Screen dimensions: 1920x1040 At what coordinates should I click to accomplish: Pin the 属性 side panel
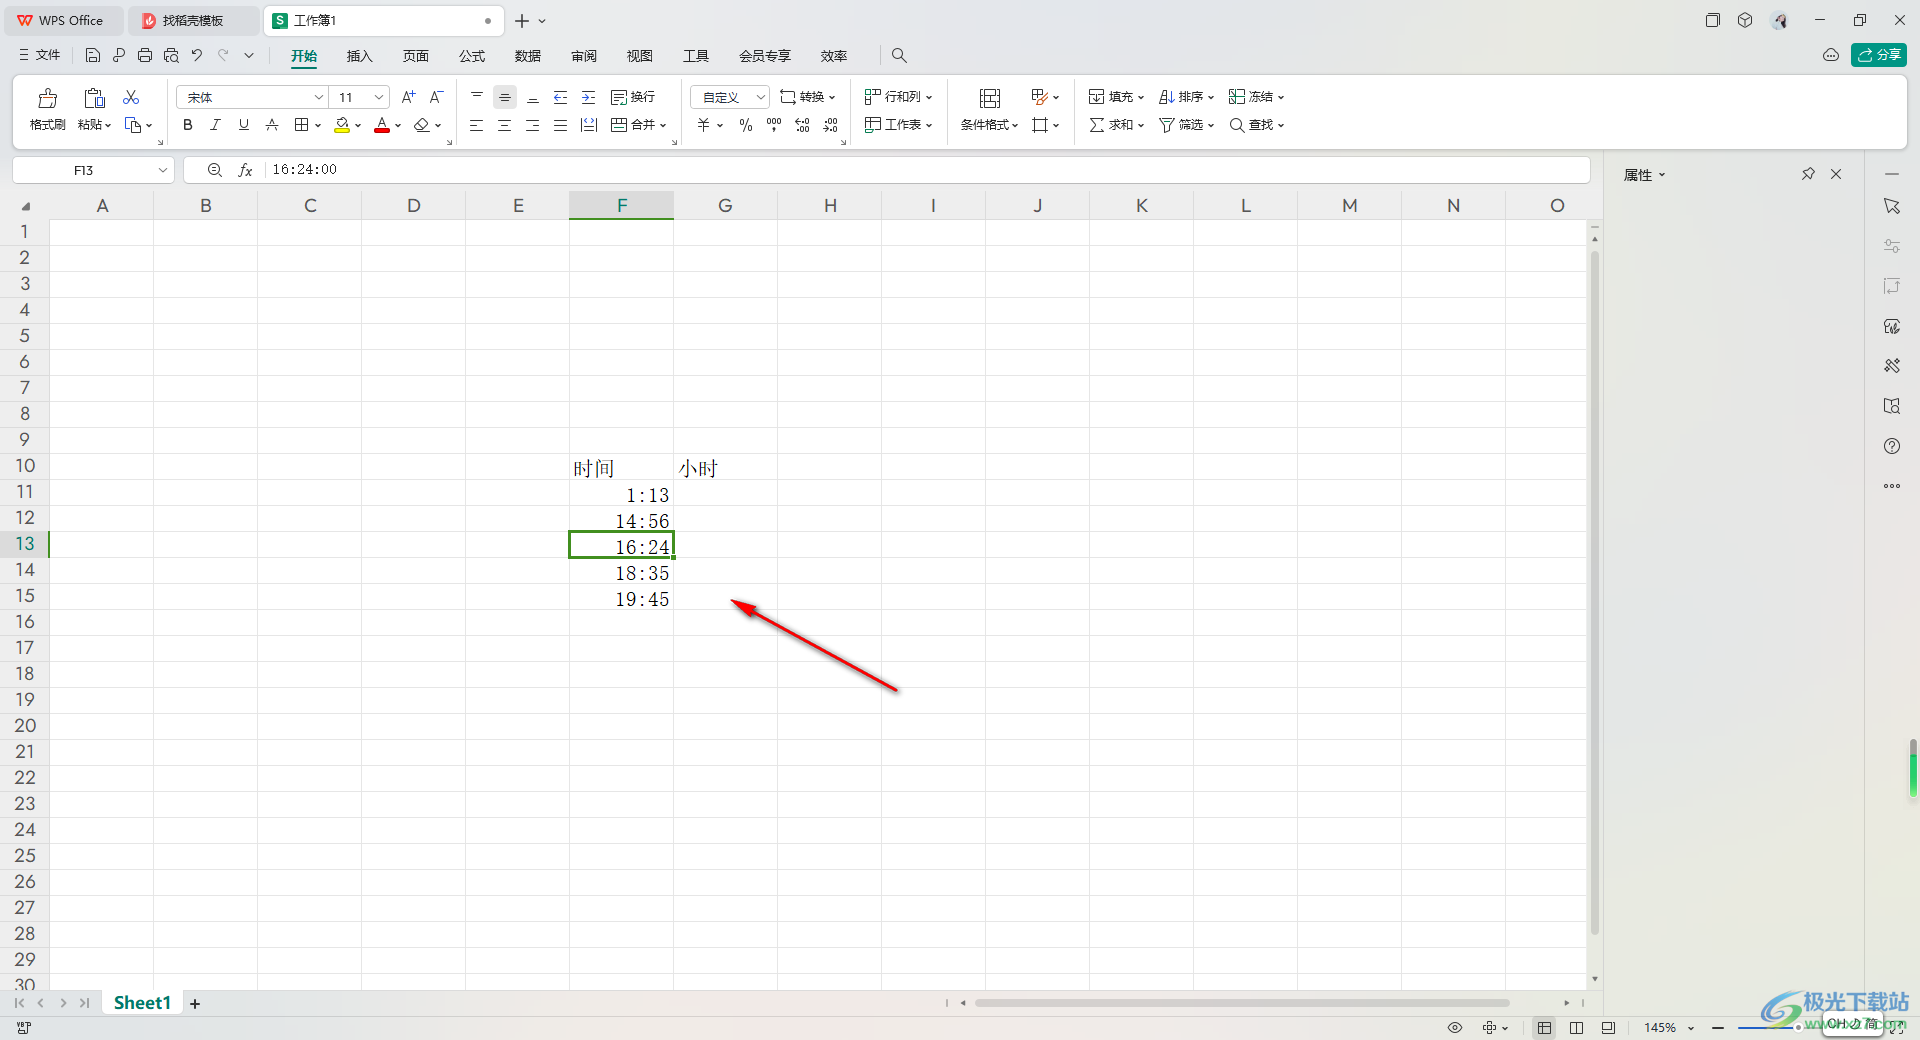point(1808,174)
